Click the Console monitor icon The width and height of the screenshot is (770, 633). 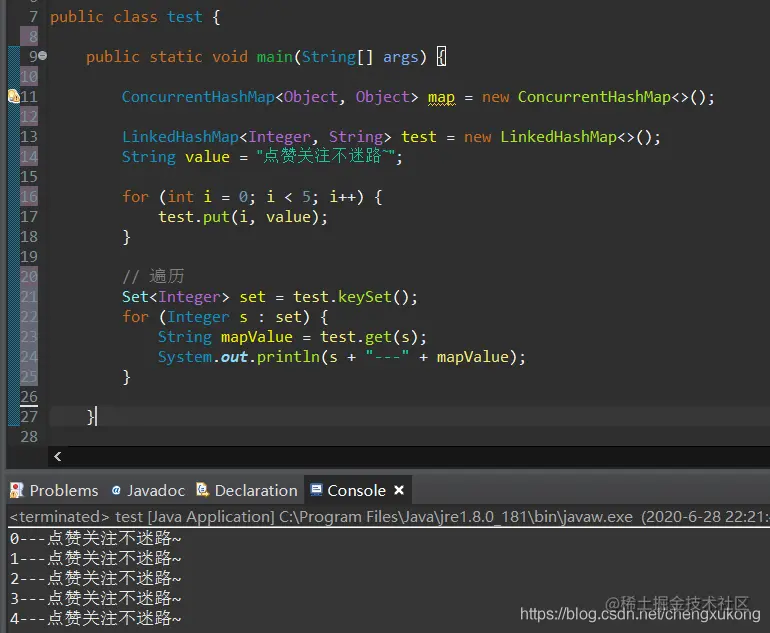[317, 490]
